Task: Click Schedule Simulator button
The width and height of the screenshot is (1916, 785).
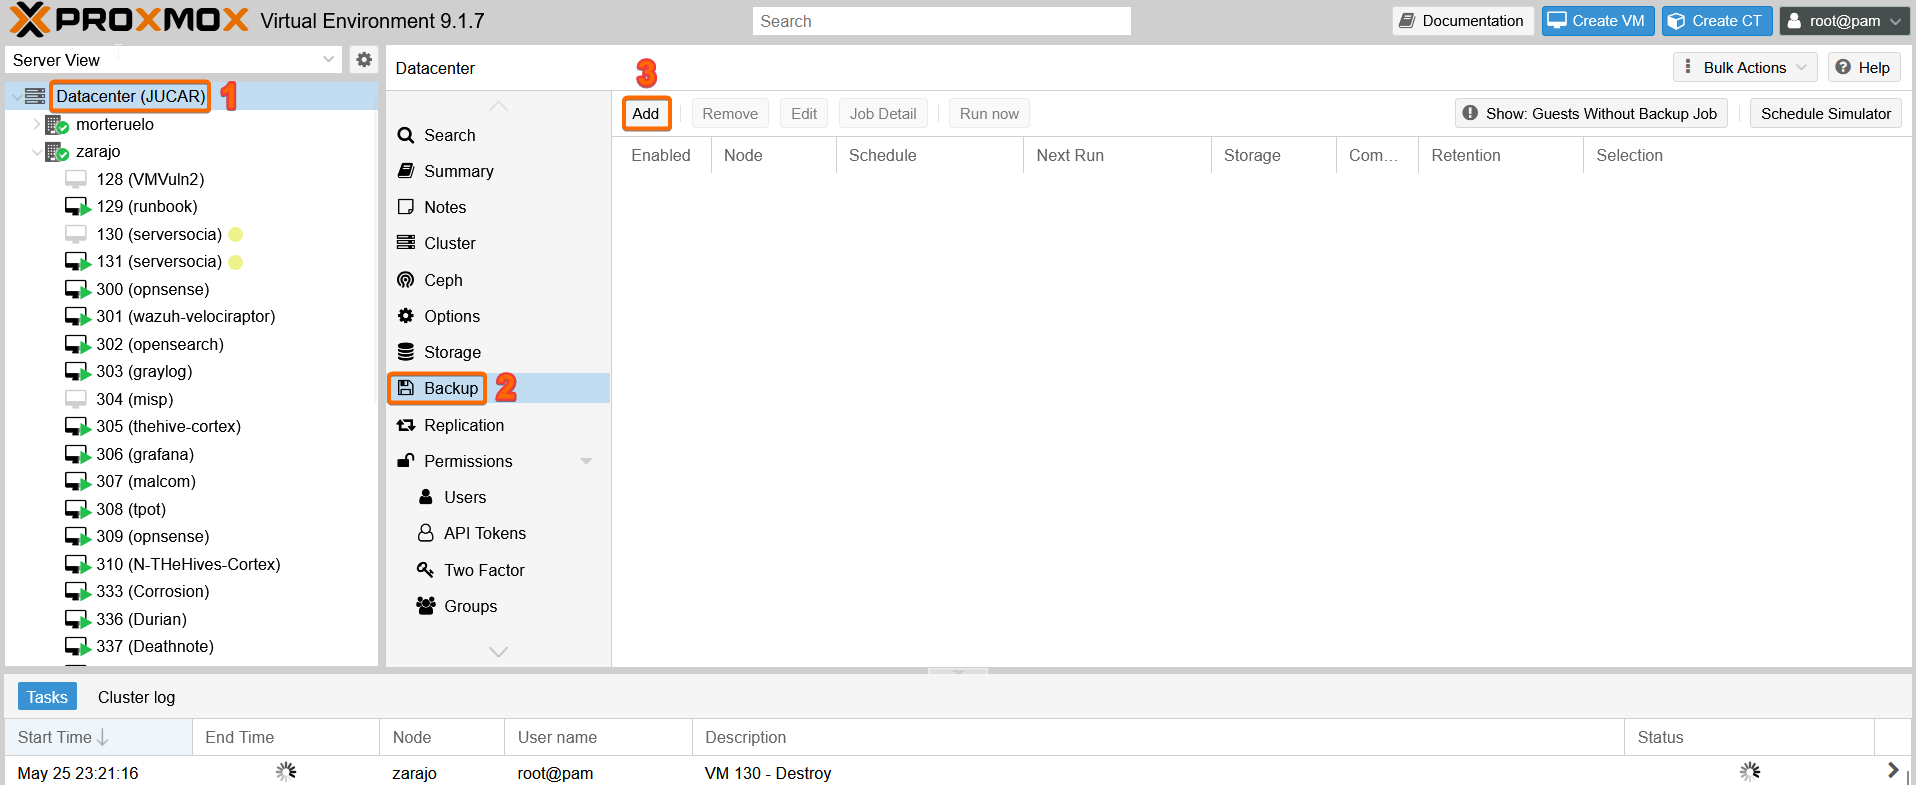Action: pyautogui.click(x=1826, y=113)
